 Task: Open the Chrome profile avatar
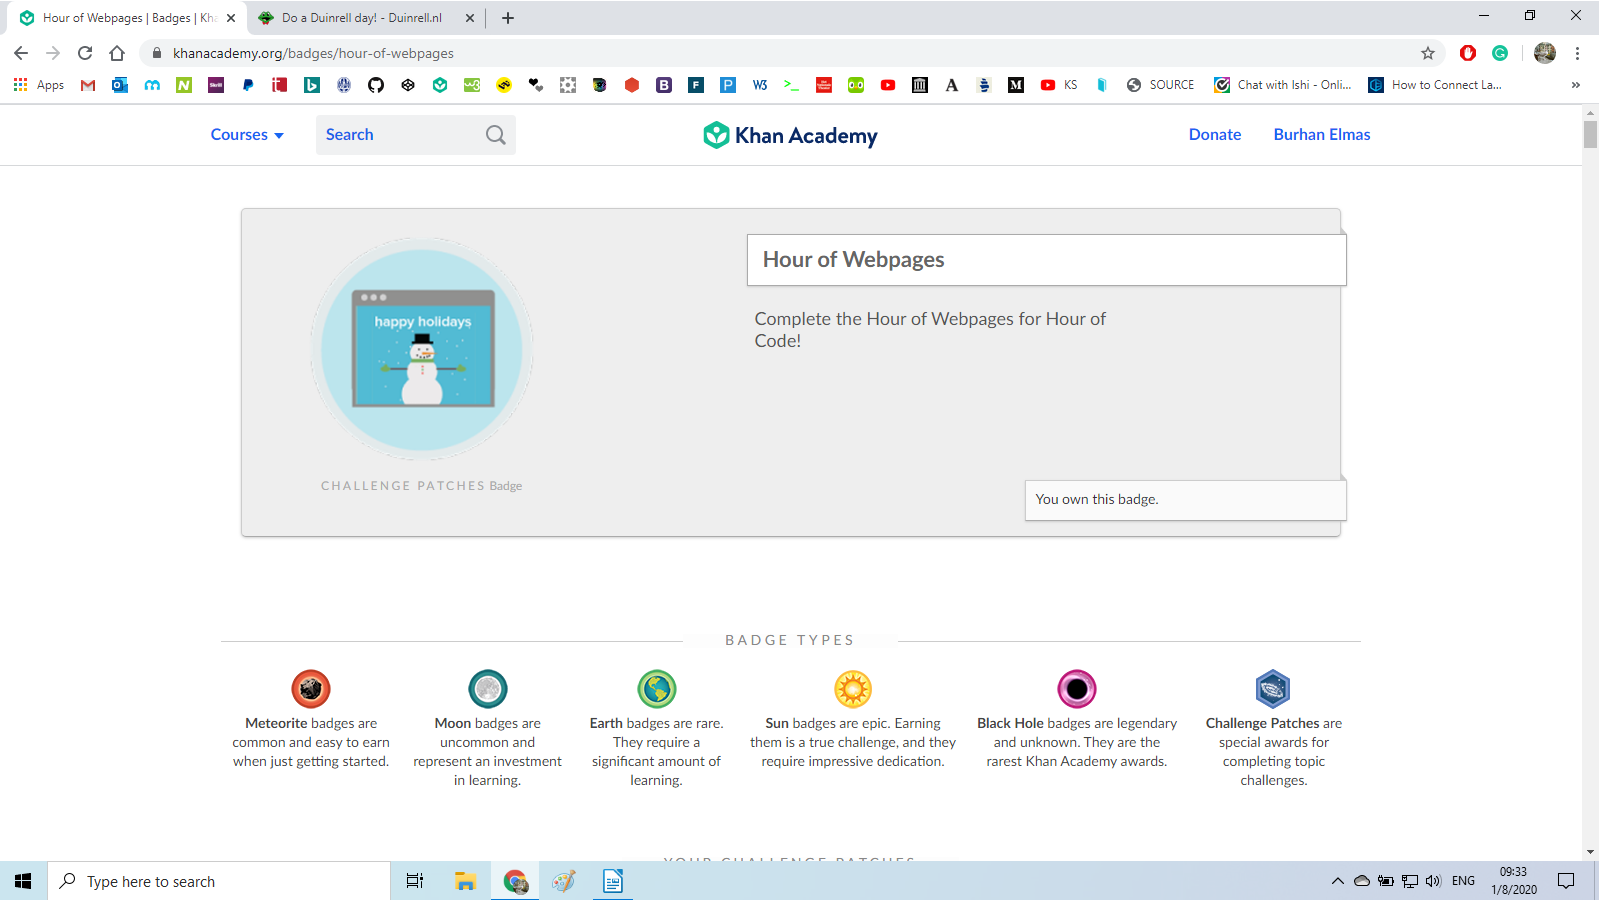coord(1545,53)
